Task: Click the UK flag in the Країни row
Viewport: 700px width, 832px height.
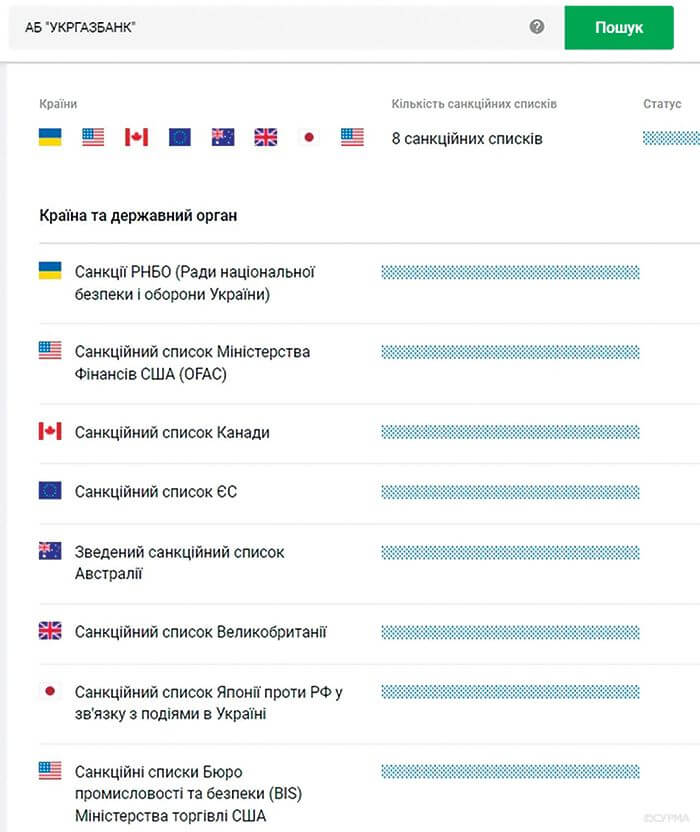Action: coord(266,137)
